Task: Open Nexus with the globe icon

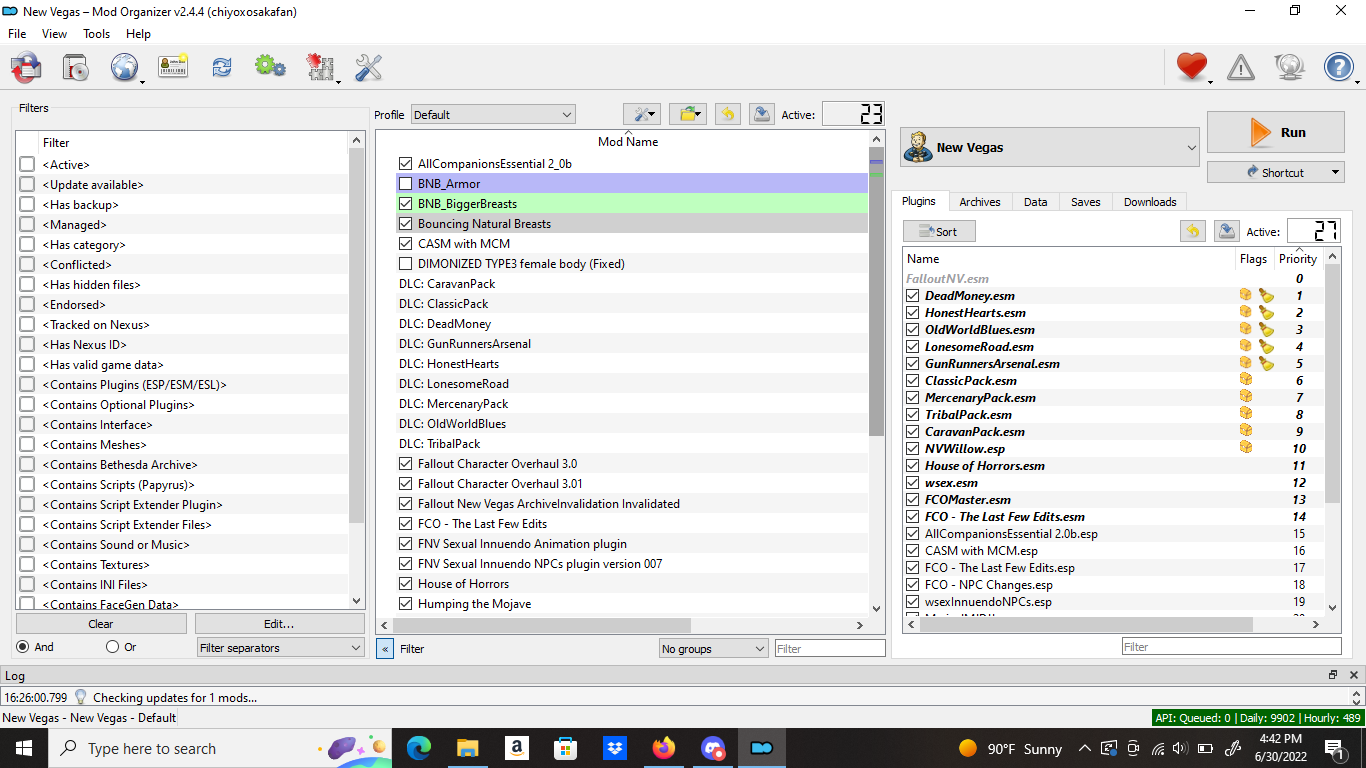Action: click(x=125, y=67)
